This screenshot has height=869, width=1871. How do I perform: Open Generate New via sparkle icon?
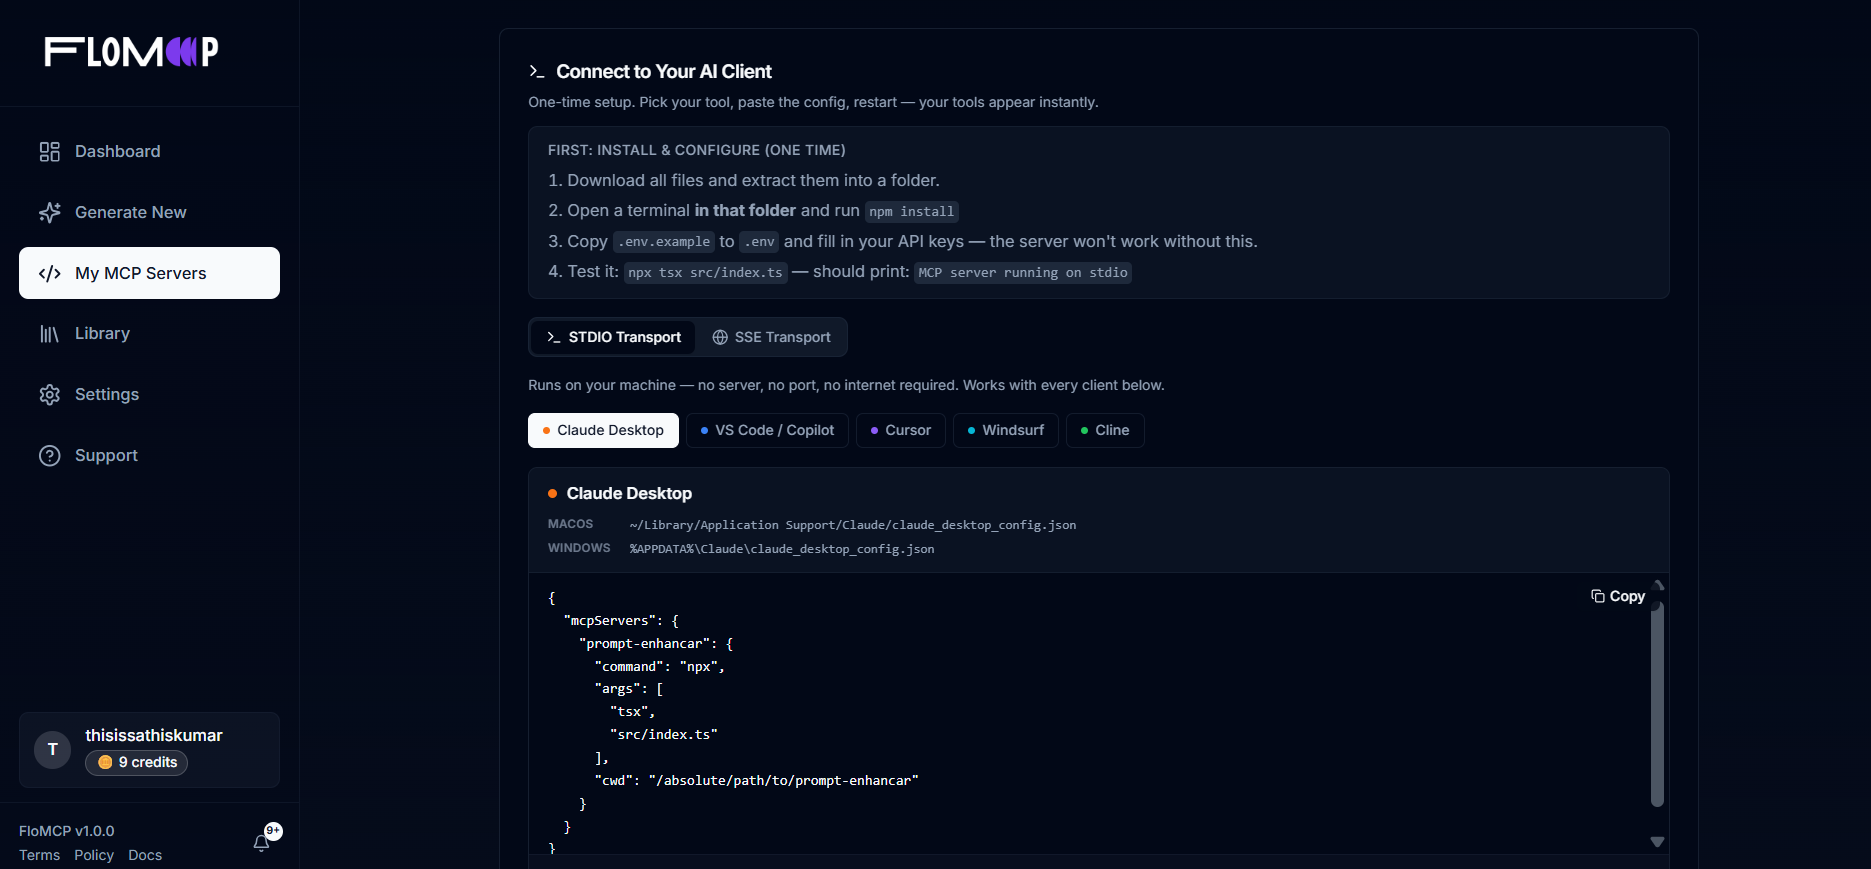(x=50, y=212)
